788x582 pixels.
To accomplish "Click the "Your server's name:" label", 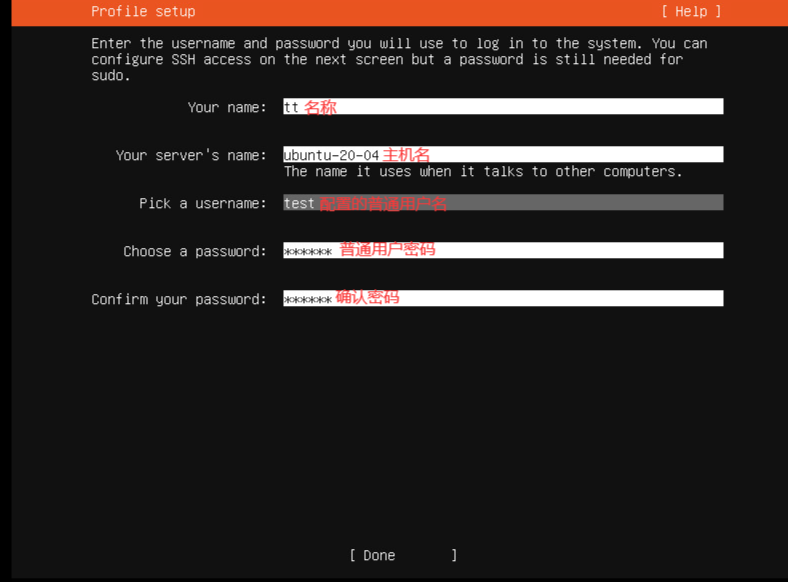I will [x=191, y=155].
